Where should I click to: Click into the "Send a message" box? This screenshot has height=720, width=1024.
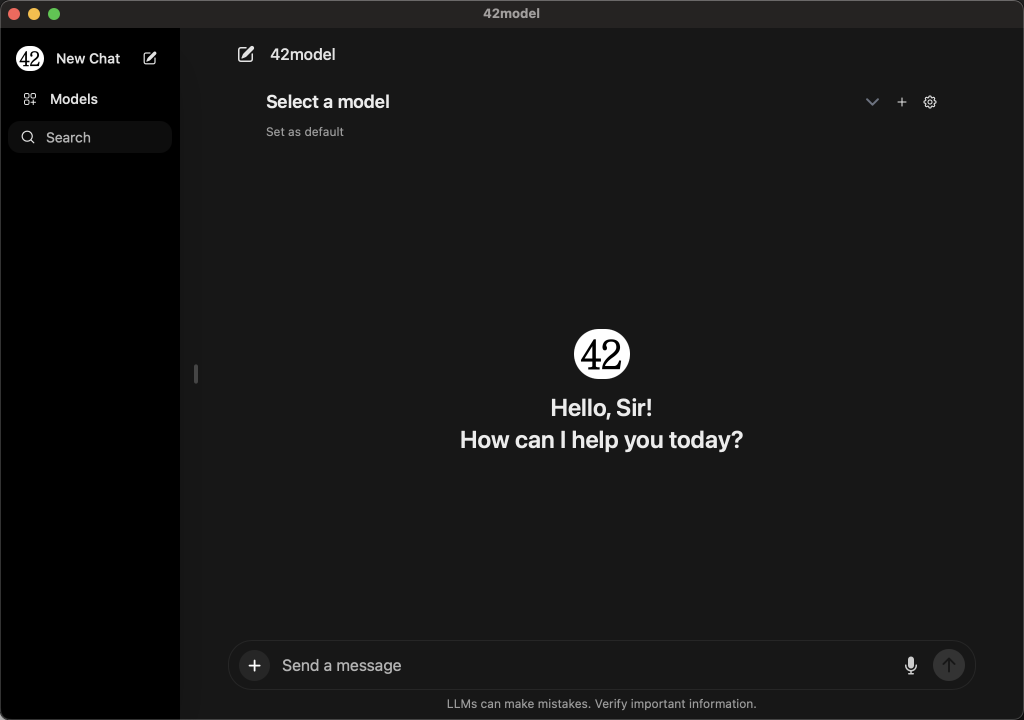(x=580, y=665)
